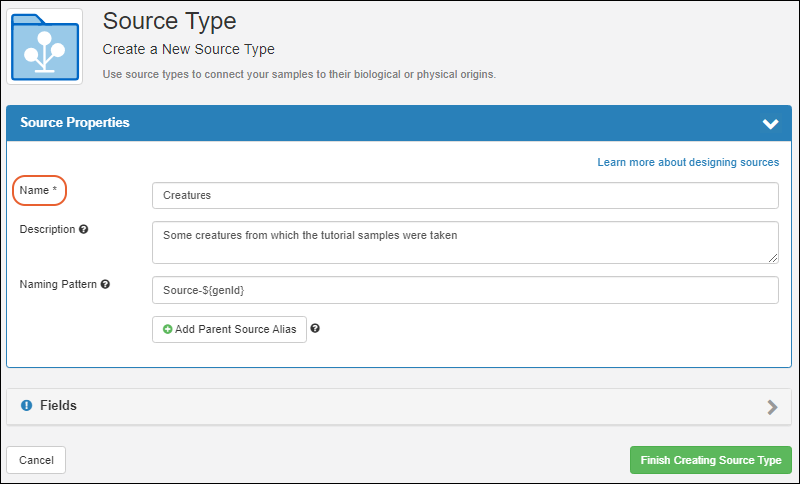Image resolution: width=800 pixels, height=484 pixels.
Task: Open Learn more about designing sources link
Action: (x=688, y=162)
